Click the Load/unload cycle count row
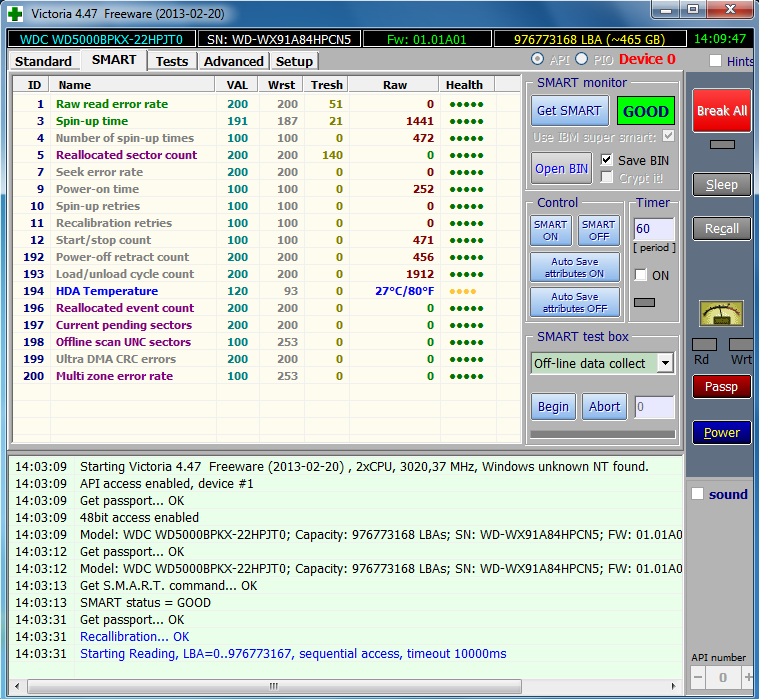 (266, 274)
